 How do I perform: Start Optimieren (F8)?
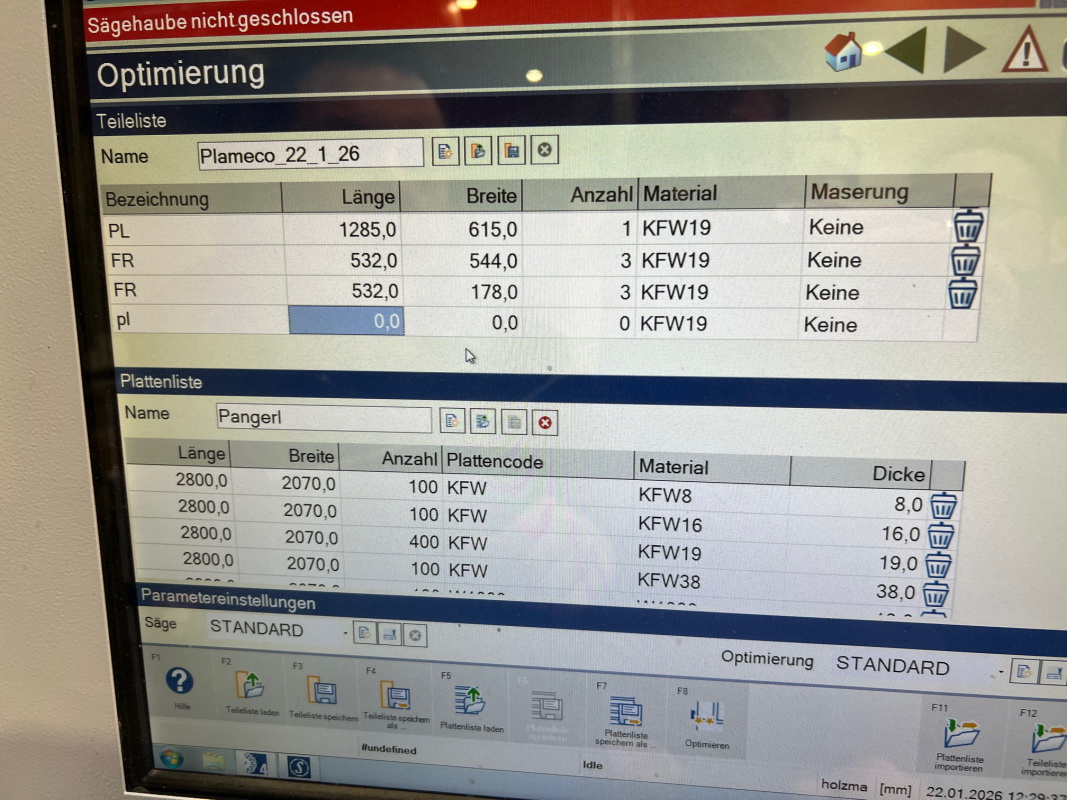coord(706,718)
